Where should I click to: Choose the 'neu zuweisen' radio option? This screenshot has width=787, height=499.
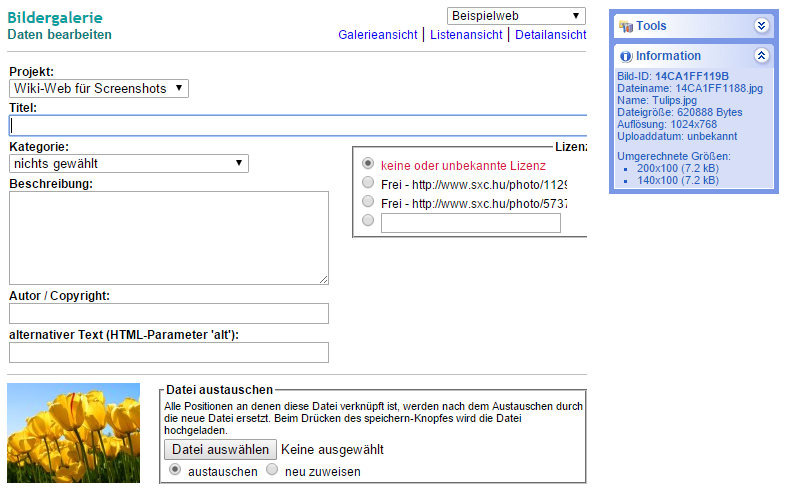click(x=272, y=469)
